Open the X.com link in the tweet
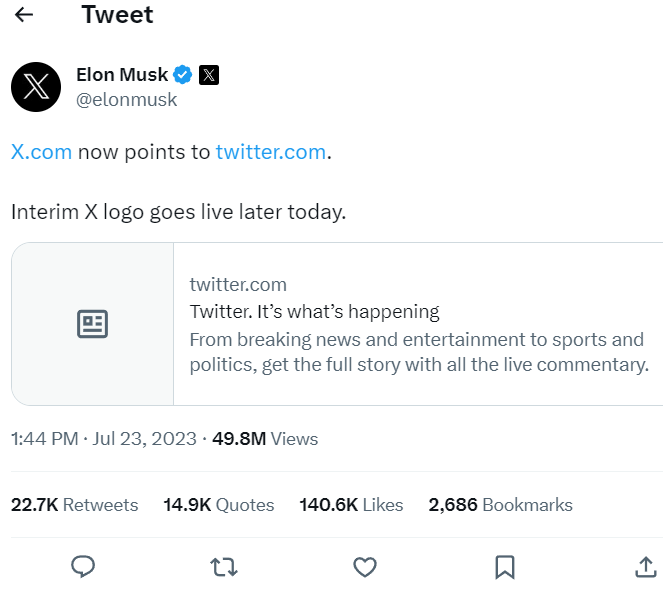Image resolution: width=663 pixels, height=592 pixels. 41,152
